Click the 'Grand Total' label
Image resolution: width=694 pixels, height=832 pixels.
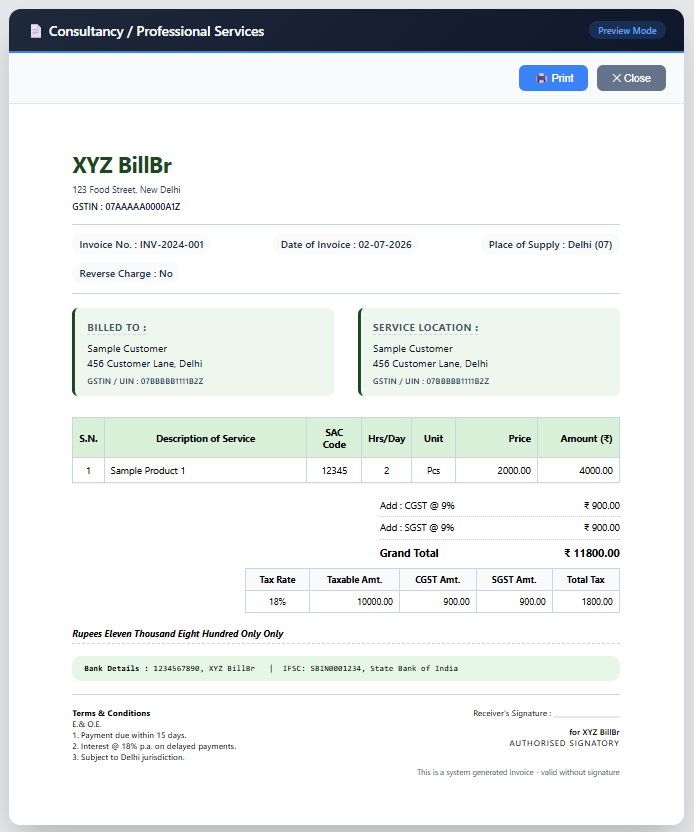point(409,553)
